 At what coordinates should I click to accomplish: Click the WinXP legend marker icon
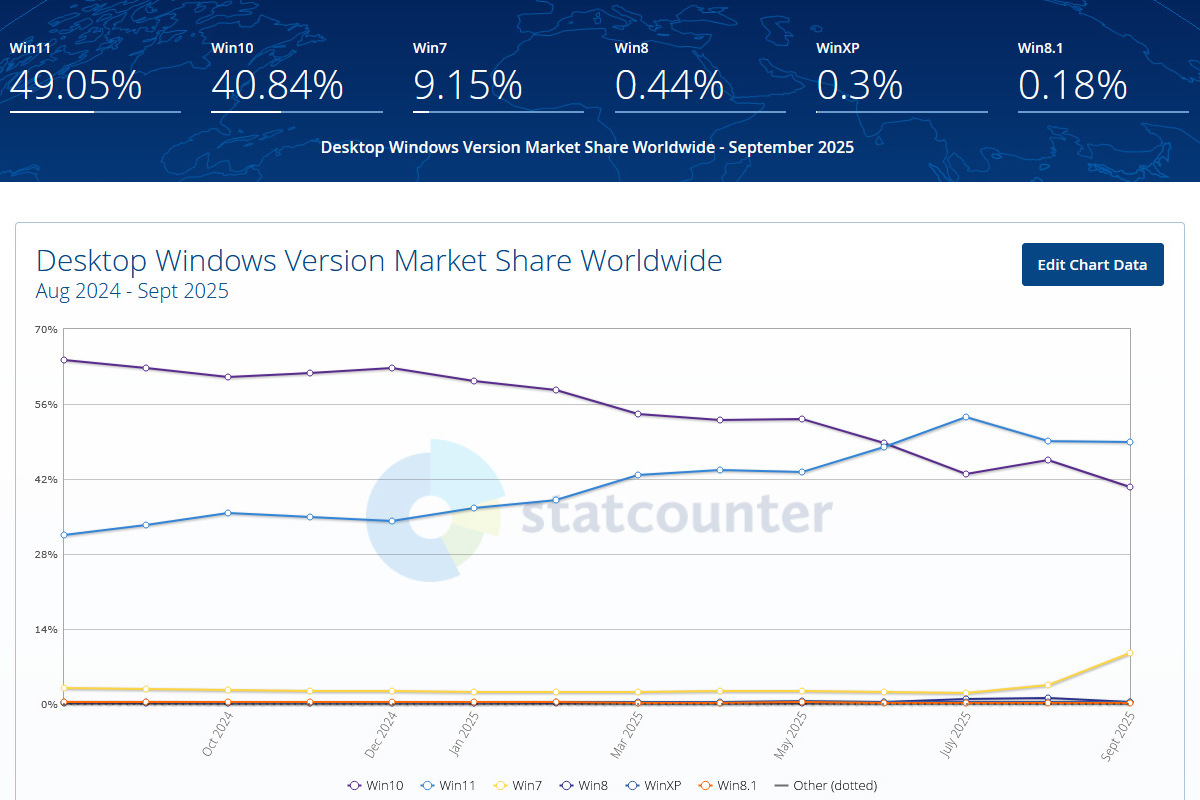pos(633,785)
